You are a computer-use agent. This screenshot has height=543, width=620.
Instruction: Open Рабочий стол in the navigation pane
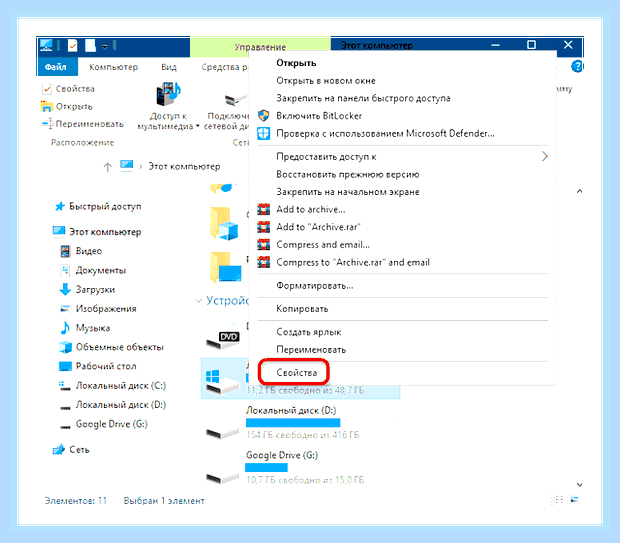point(98,366)
